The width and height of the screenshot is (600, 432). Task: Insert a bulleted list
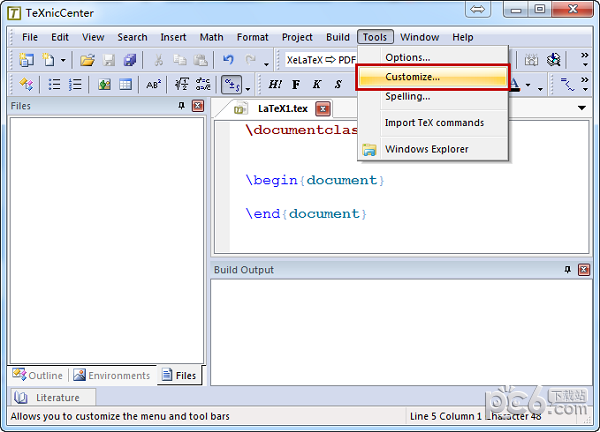54,84
